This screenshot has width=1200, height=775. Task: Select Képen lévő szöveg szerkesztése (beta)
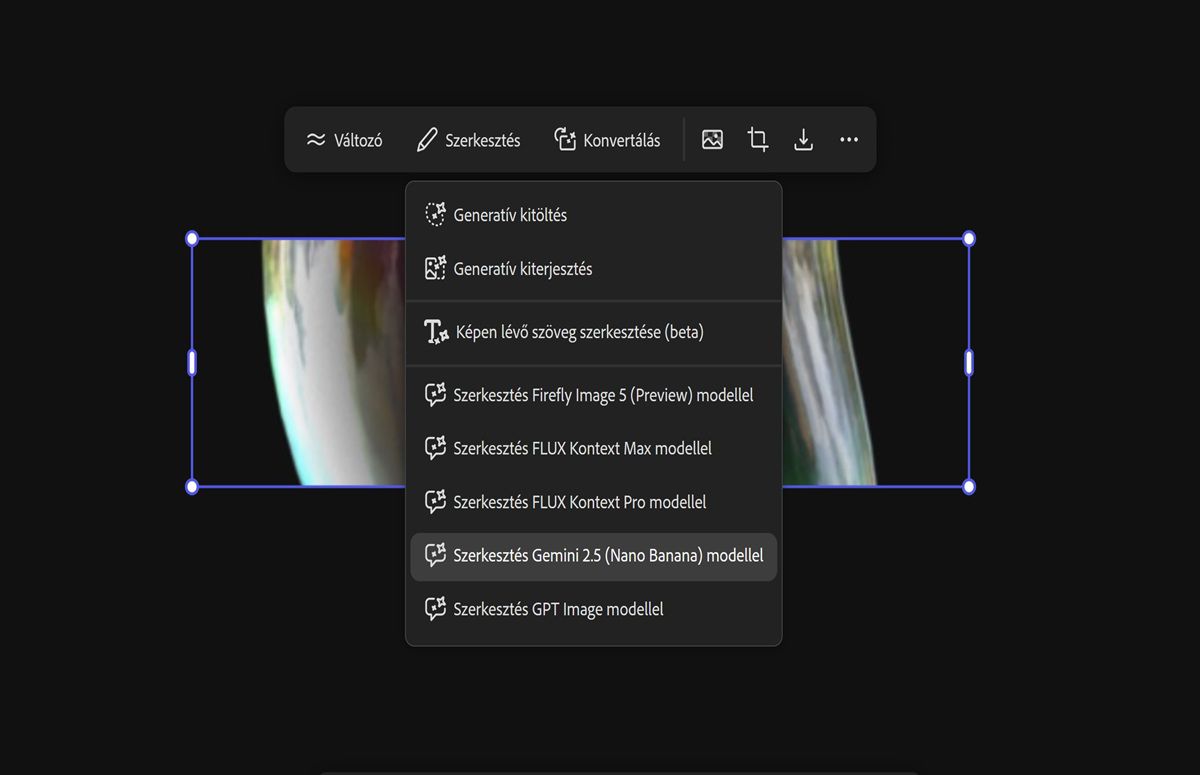click(594, 332)
